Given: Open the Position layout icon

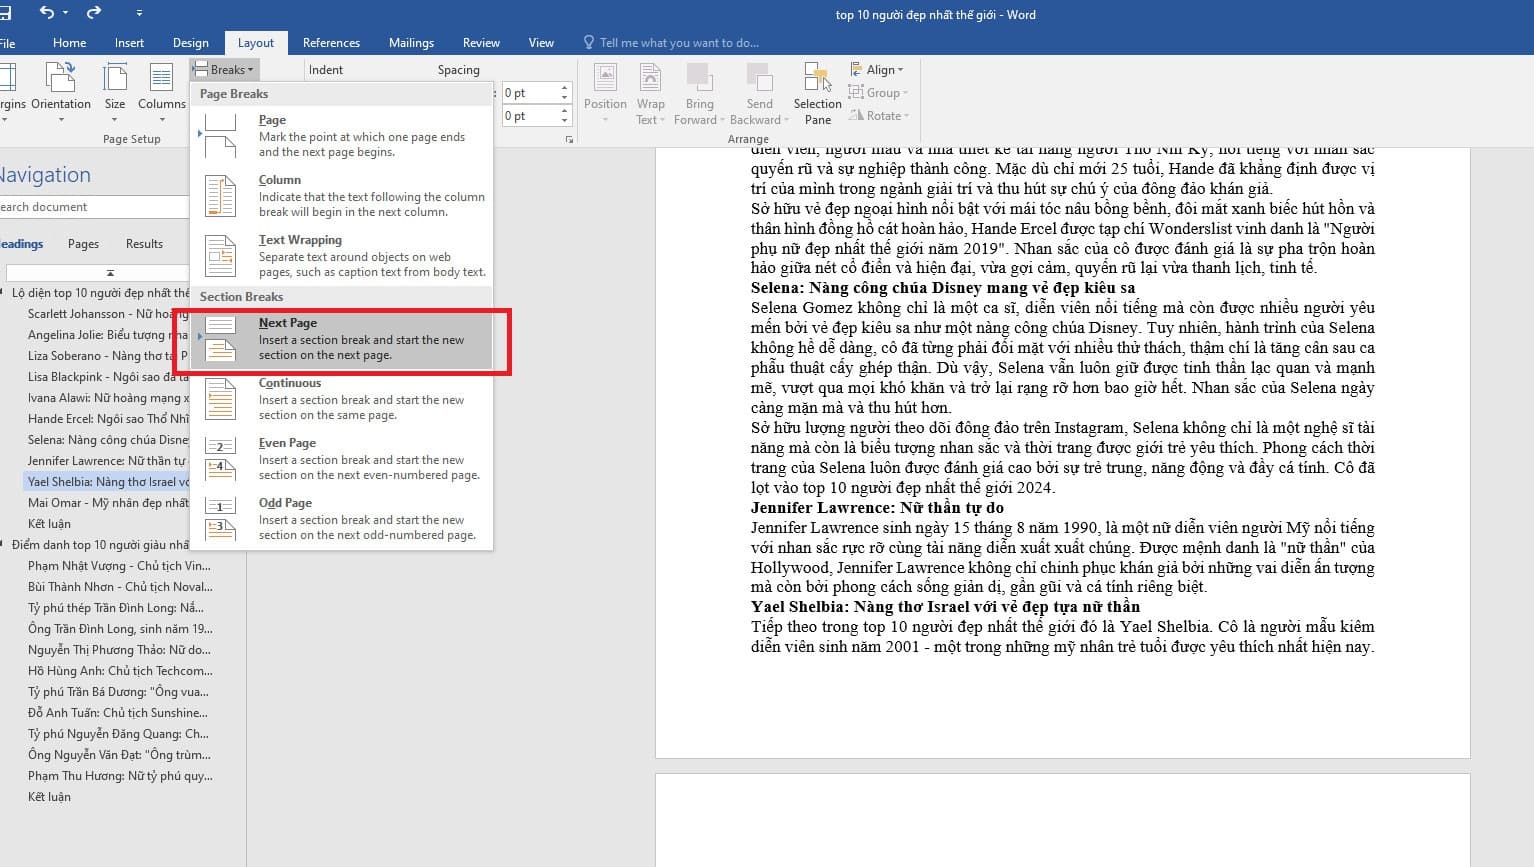Looking at the screenshot, I should [x=605, y=93].
